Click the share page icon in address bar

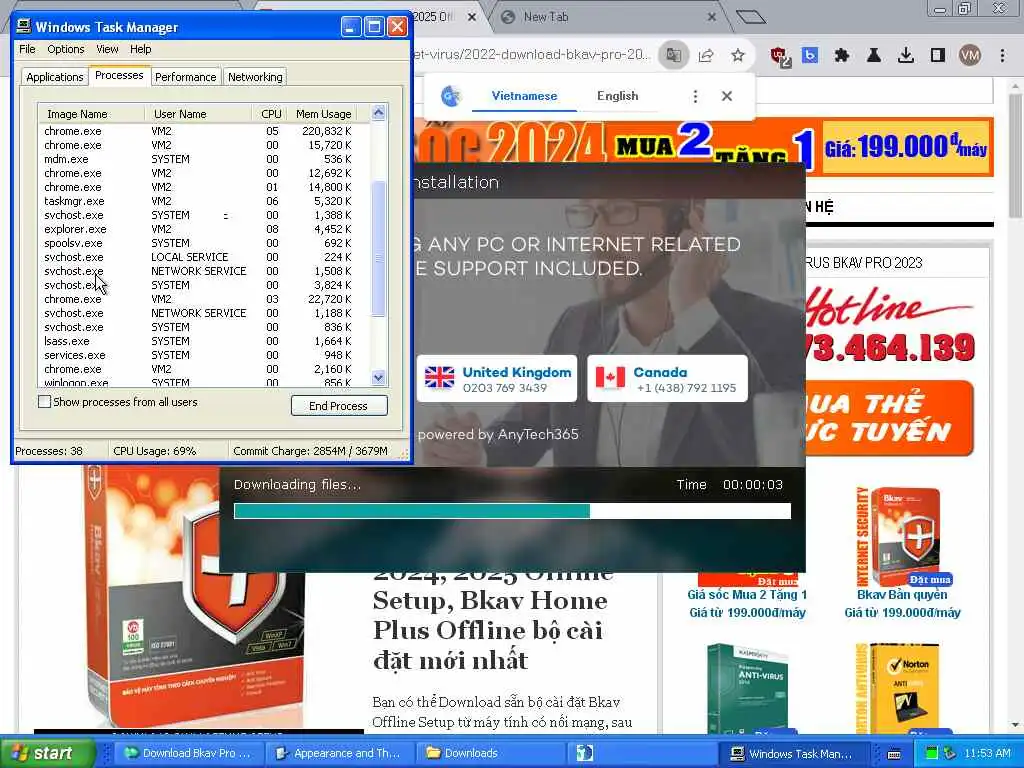click(706, 56)
